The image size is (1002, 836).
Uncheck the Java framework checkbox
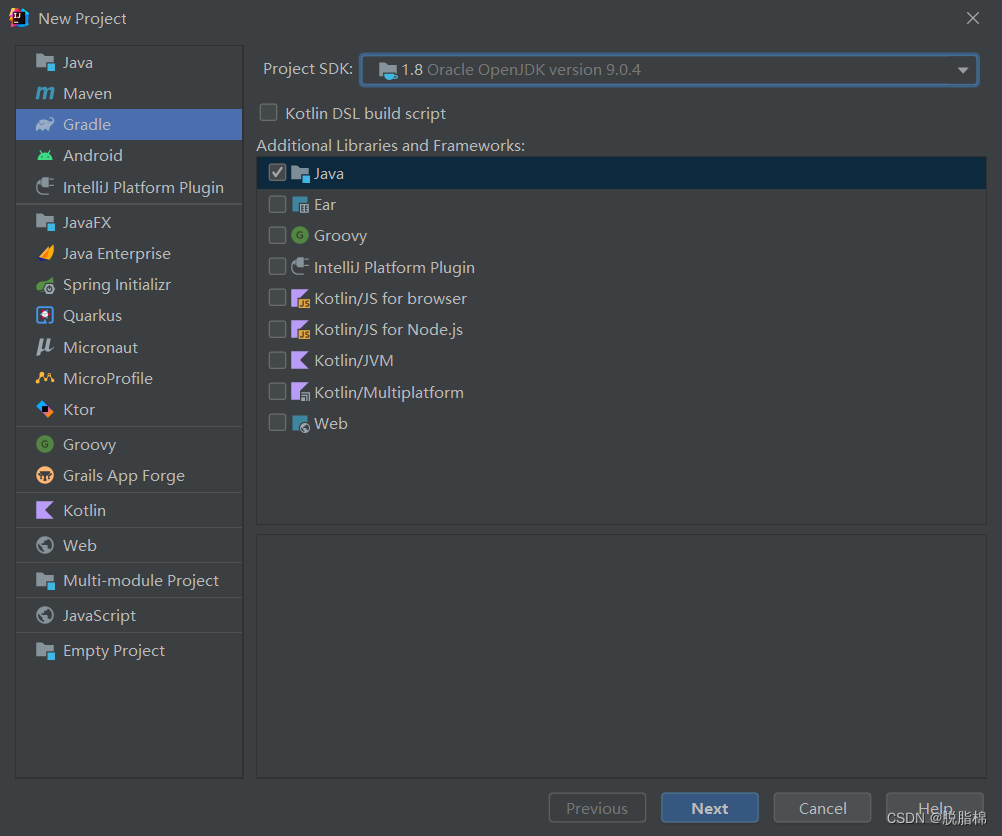click(x=277, y=172)
